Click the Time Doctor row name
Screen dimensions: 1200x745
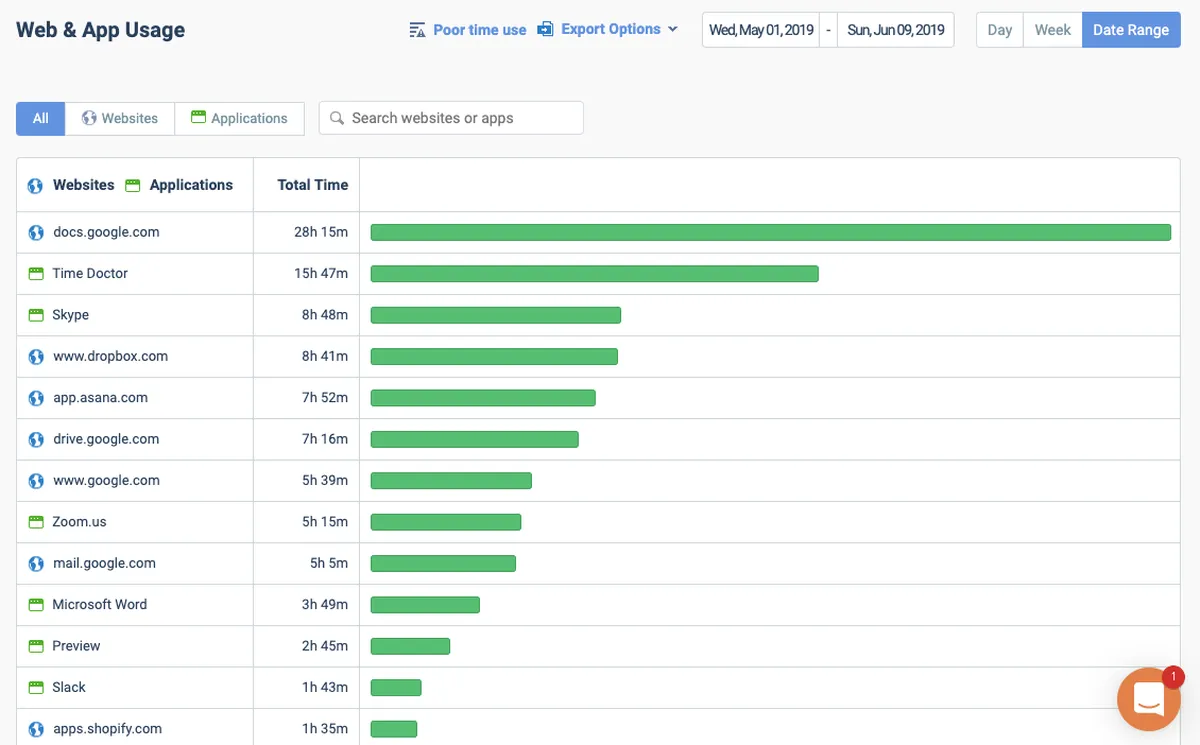pos(90,273)
